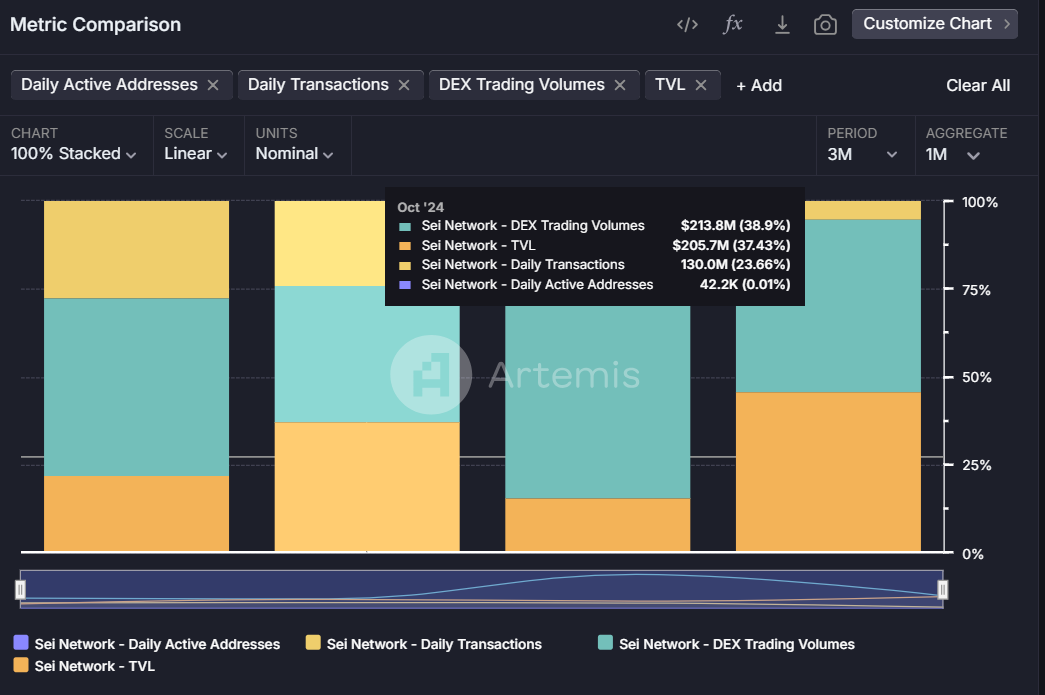Click the tooltip value $205.7M (37.43%)
This screenshot has height=695, width=1045.
coord(731,245)
